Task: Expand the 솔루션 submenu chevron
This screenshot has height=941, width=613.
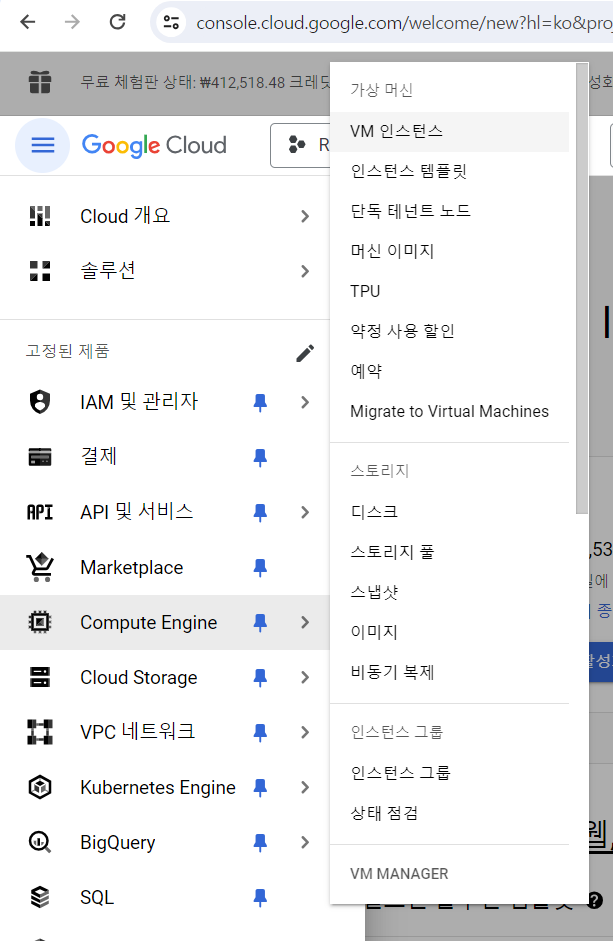Action: tap(305, 271)
